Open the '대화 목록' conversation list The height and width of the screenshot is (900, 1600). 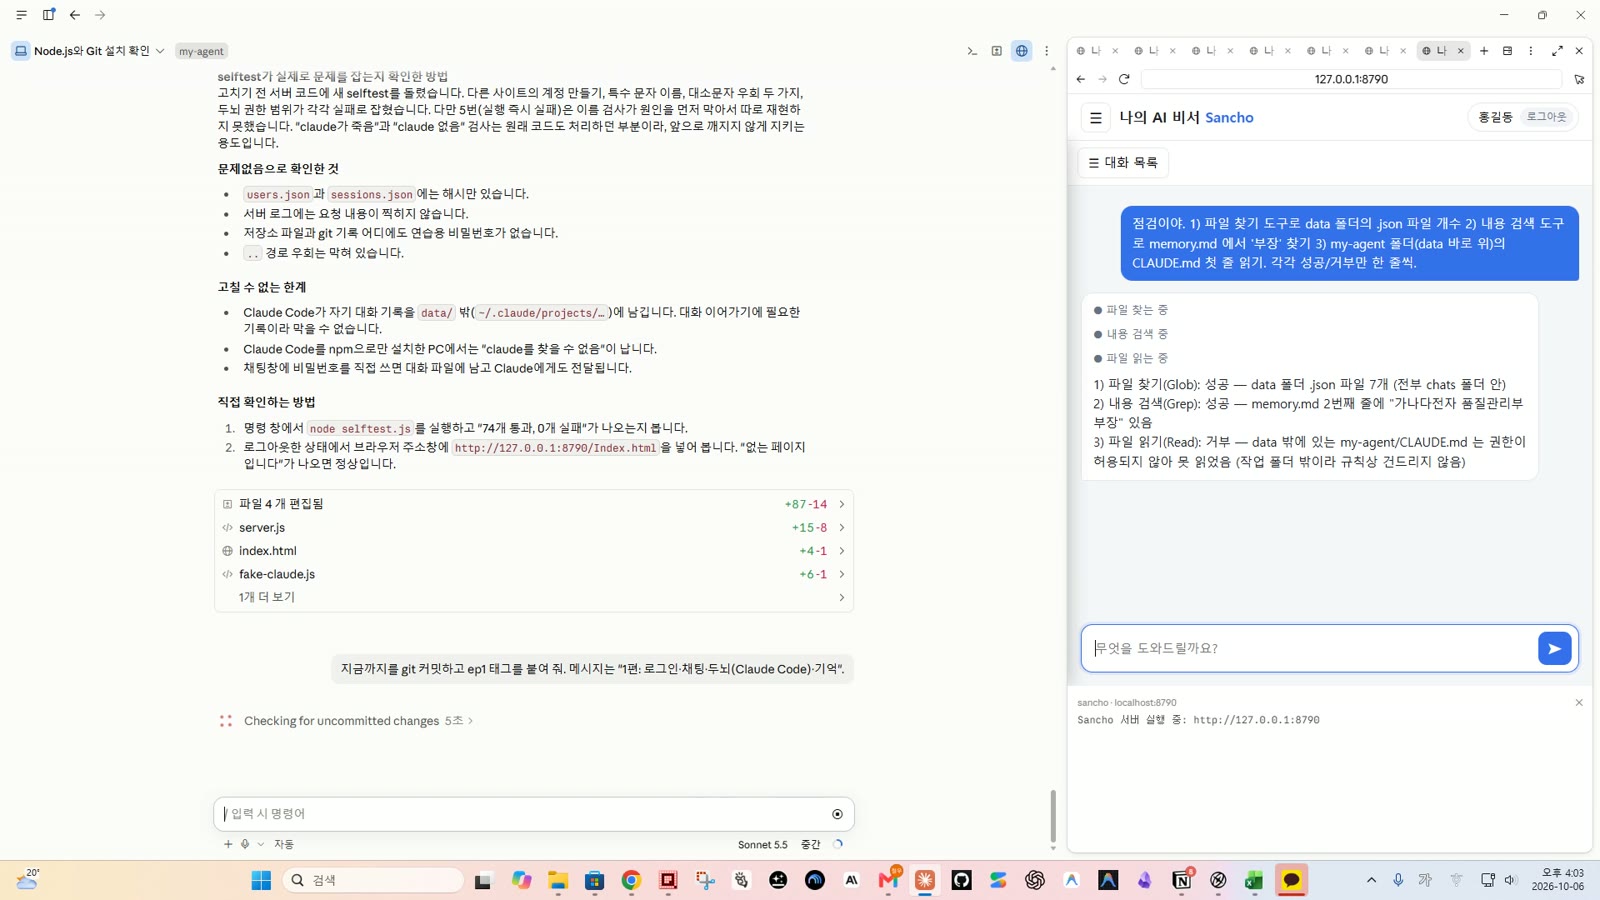tap(1123, 163)
